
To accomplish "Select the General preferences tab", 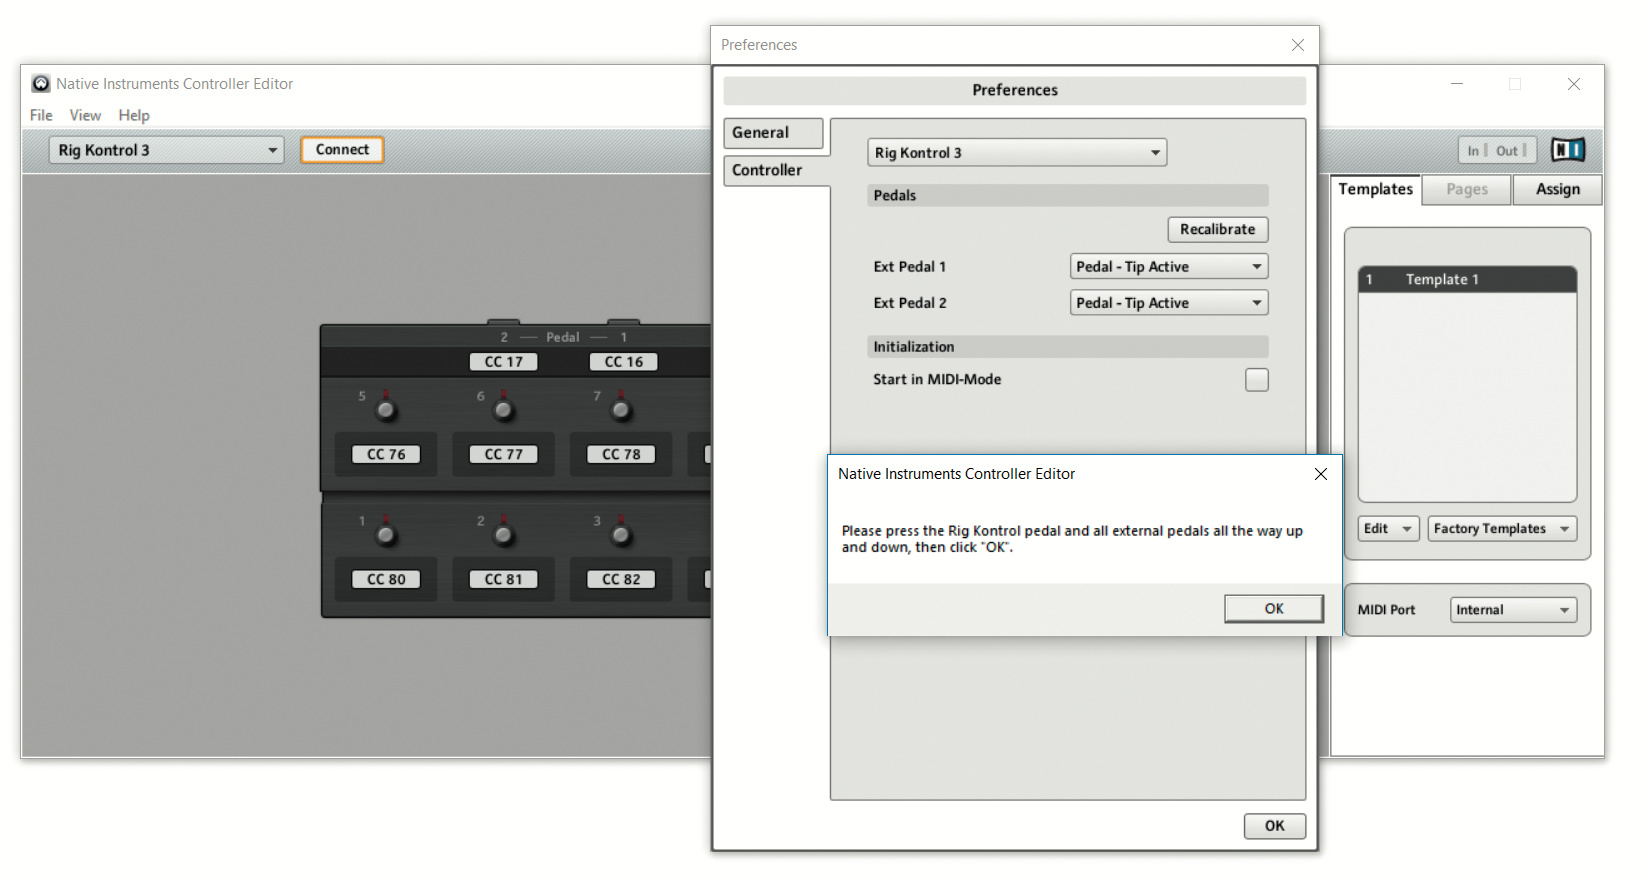I will coord(773,133).
